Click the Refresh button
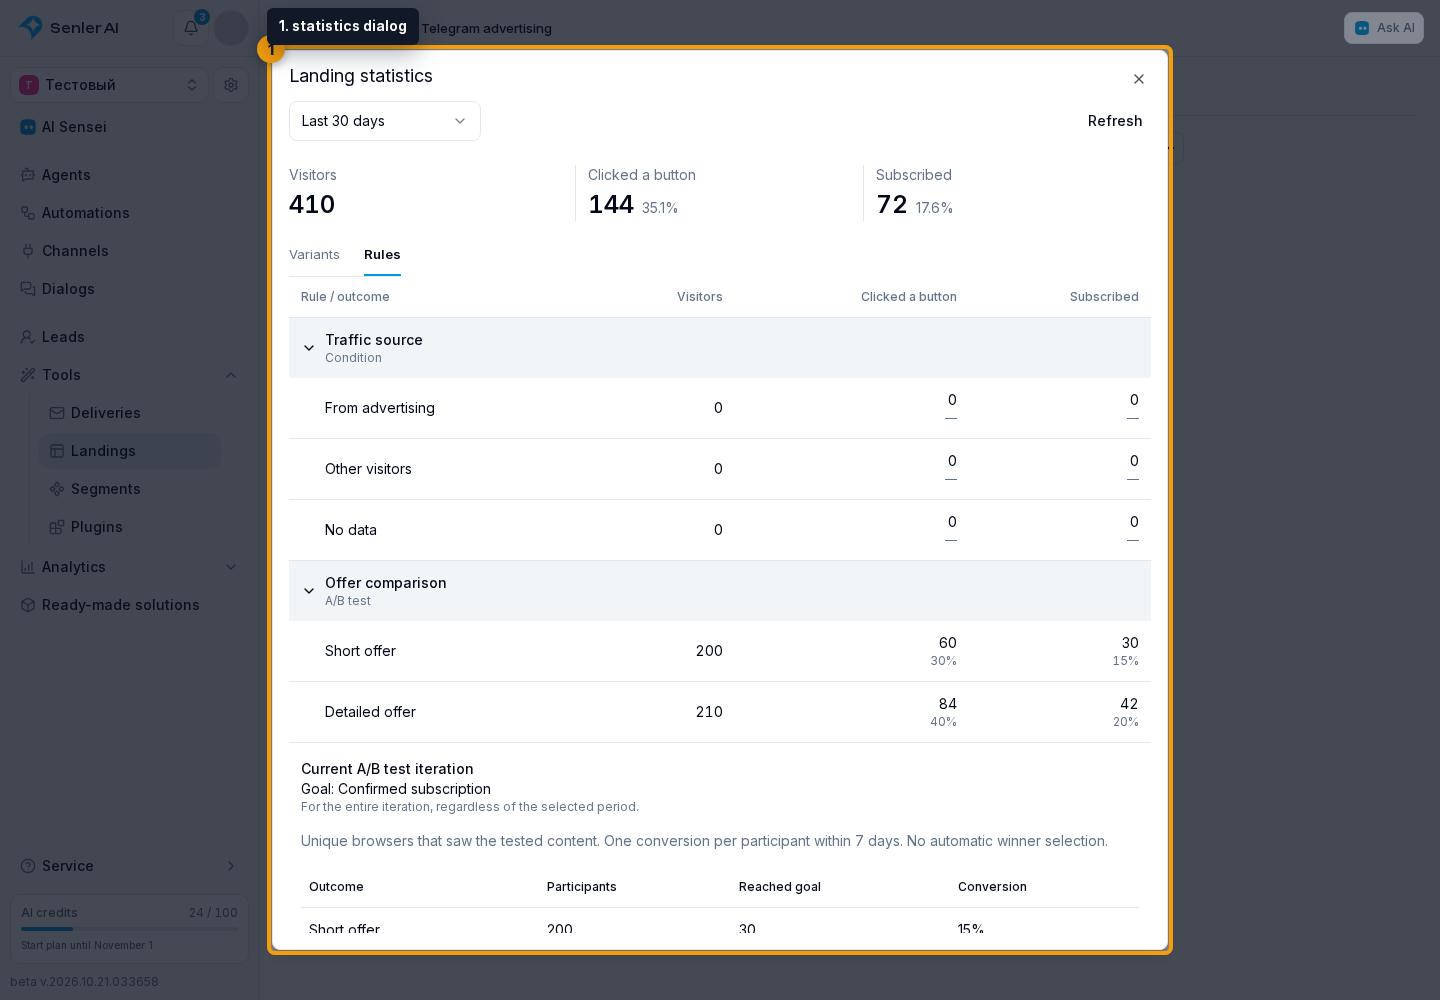This screenshot has width=1440, height=1000. pyautogui.click(x=1115, y=121)
